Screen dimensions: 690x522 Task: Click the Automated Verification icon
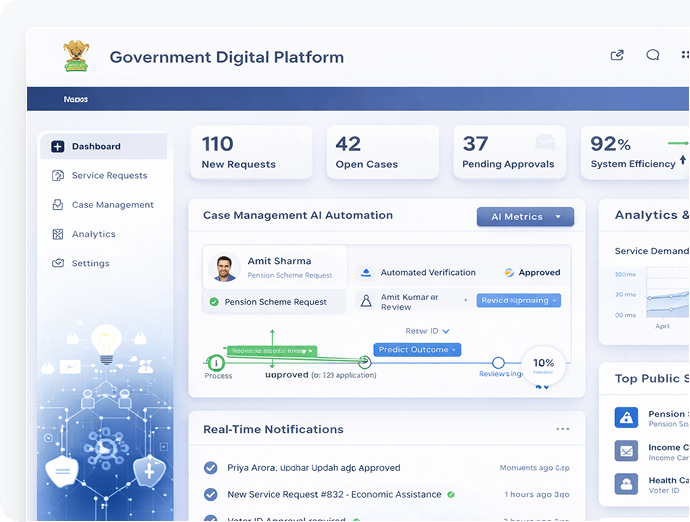point(365,272)
